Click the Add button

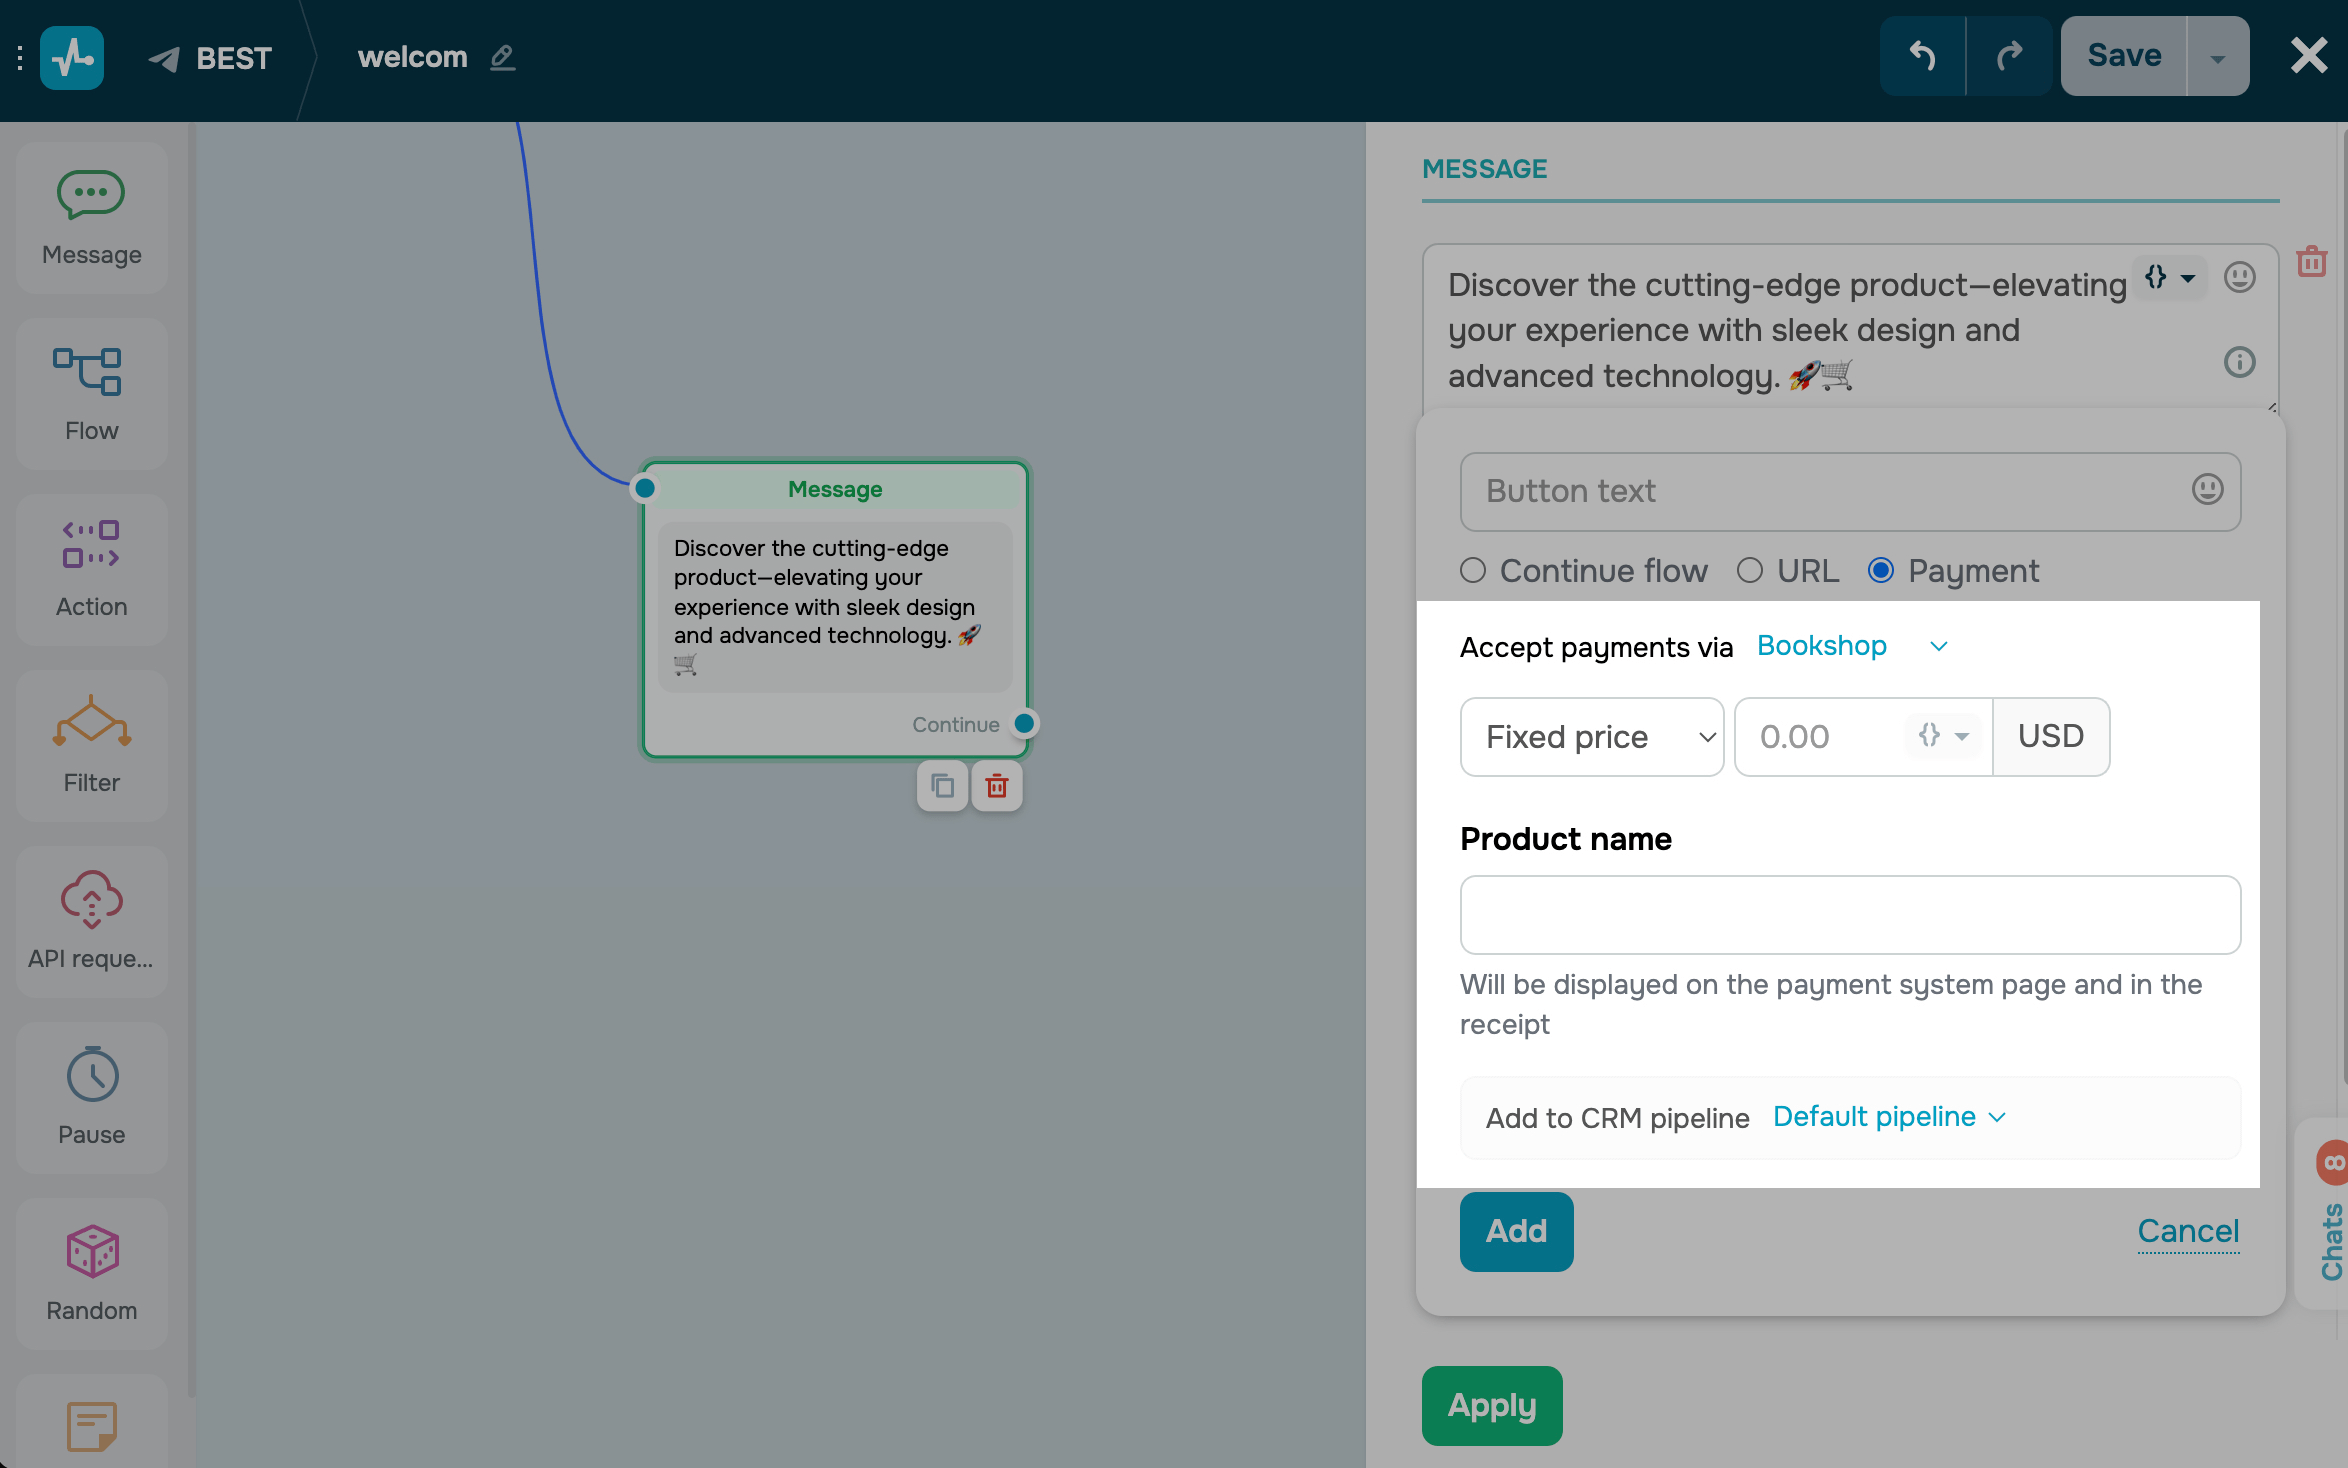tap(1516, 1231)
